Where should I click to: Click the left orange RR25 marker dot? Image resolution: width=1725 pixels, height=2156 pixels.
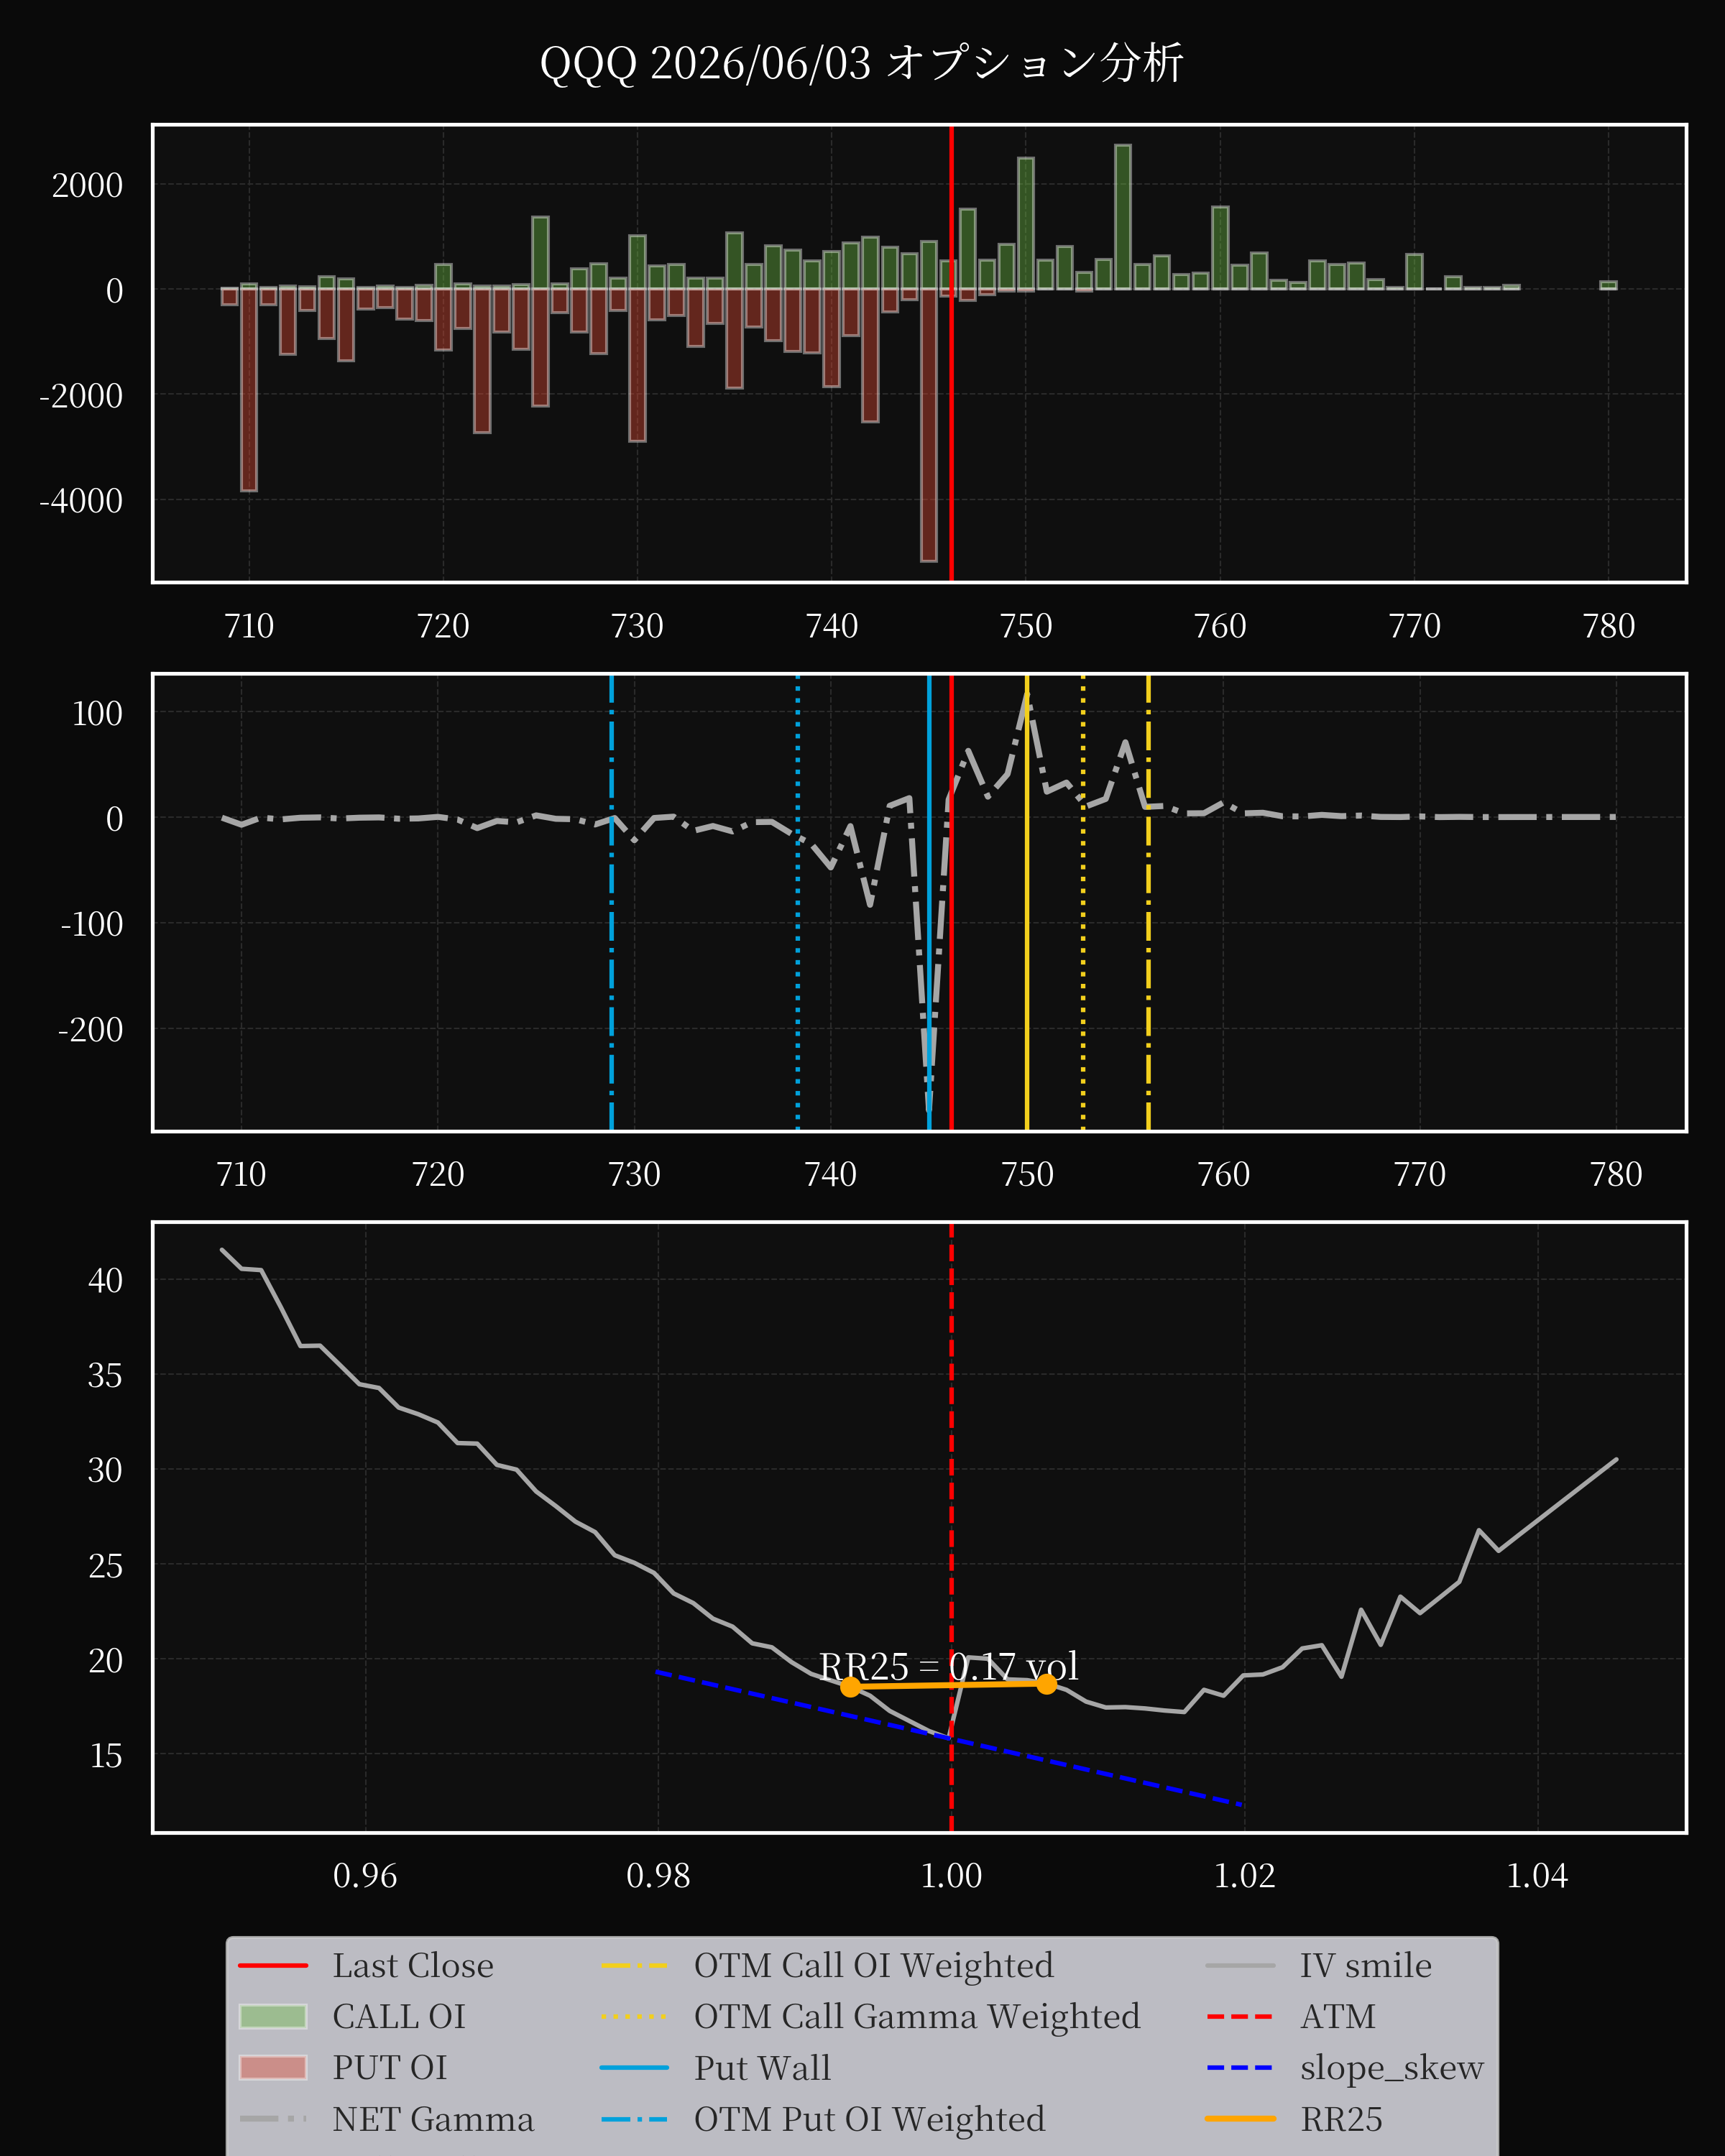click(x=850, y=1687)
